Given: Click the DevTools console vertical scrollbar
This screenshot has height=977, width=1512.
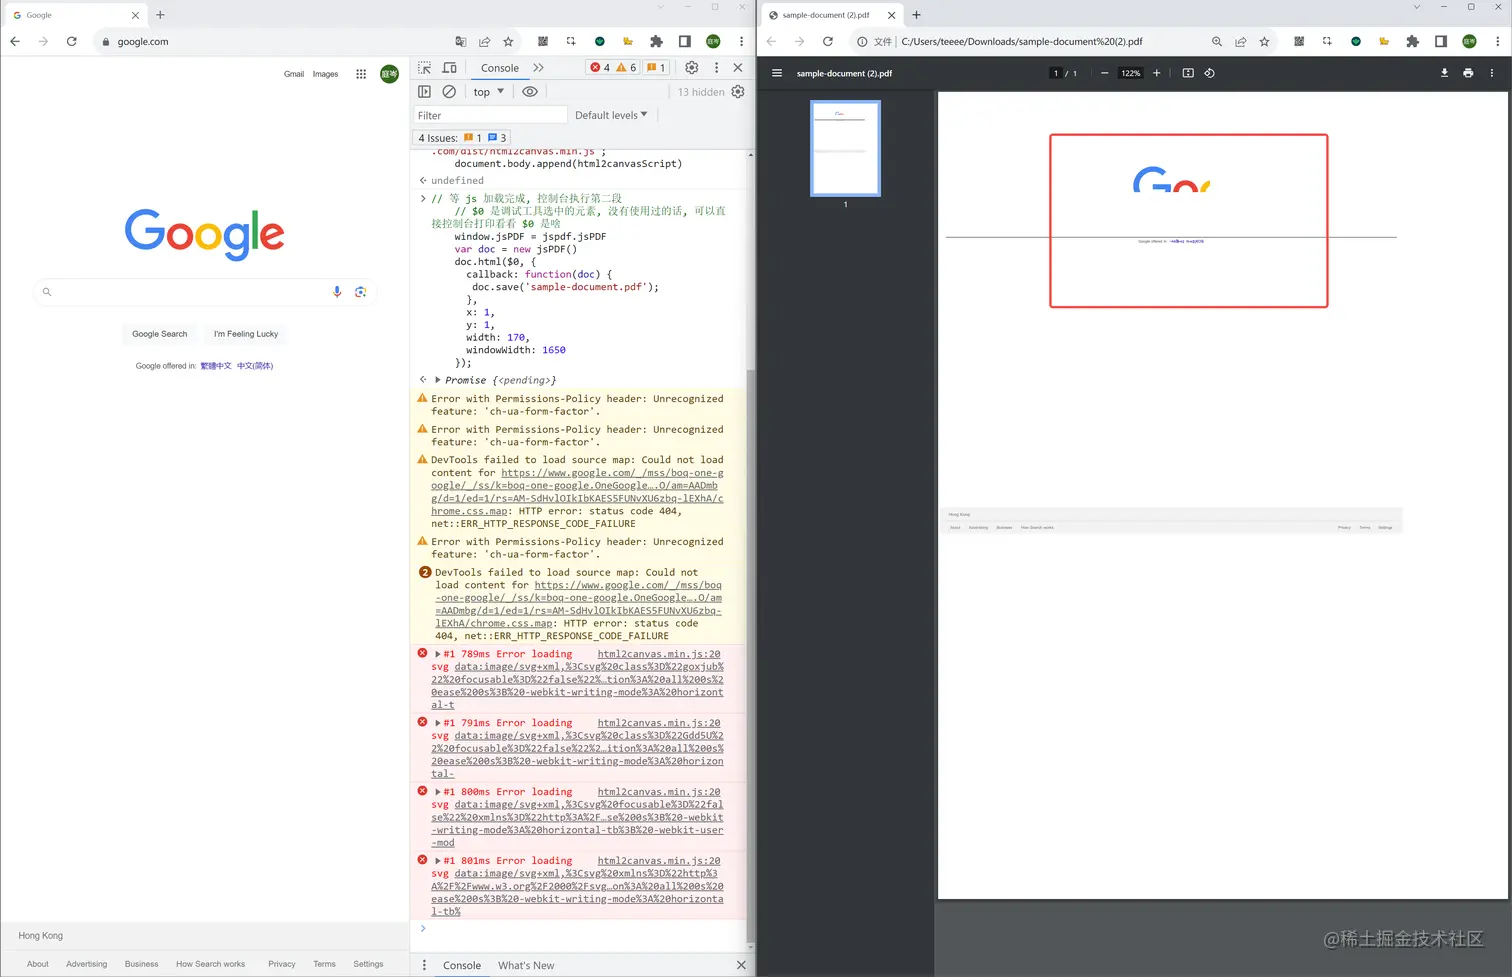Looking at the screenshot, I should pos(750,655).
